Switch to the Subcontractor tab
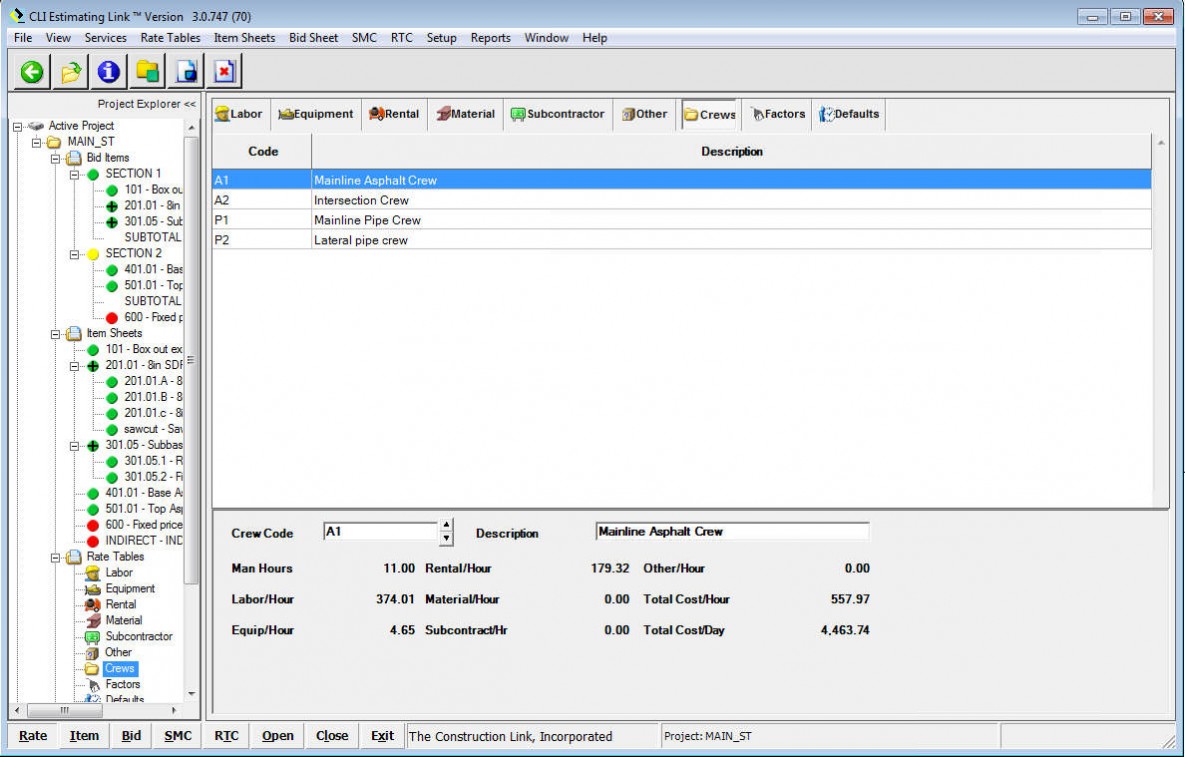This screenshot has height=757, width=1185. (x=558, y=114)
